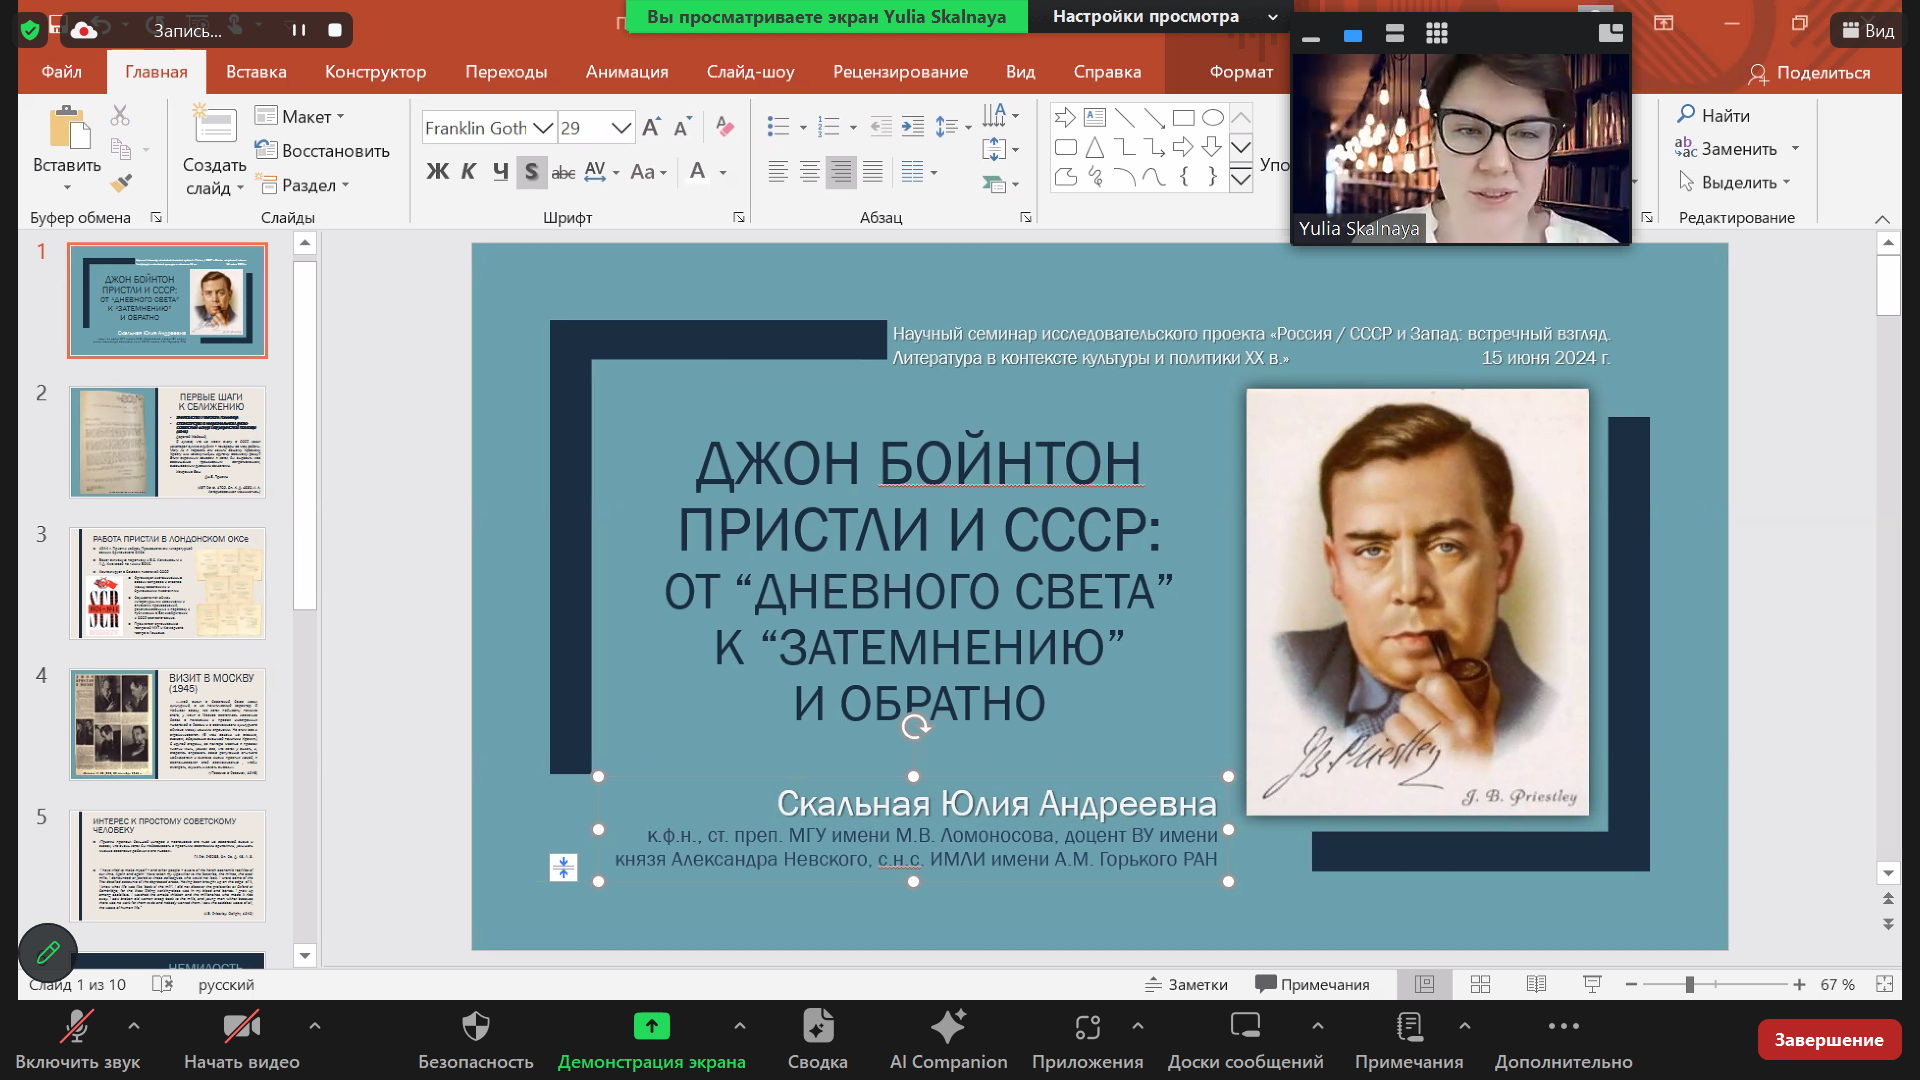Insert oval shape from shapes gallery
The width and height of the screenshot is (1920, 1080).
pyautogui.click(x=1213, y=118)
